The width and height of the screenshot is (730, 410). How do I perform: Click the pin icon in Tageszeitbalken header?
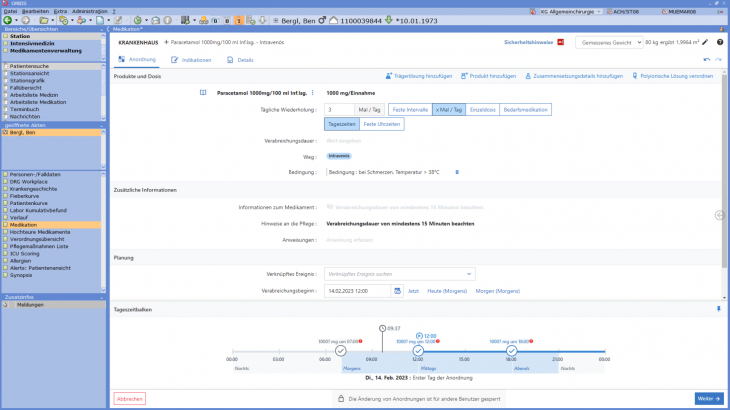point(717,309)
